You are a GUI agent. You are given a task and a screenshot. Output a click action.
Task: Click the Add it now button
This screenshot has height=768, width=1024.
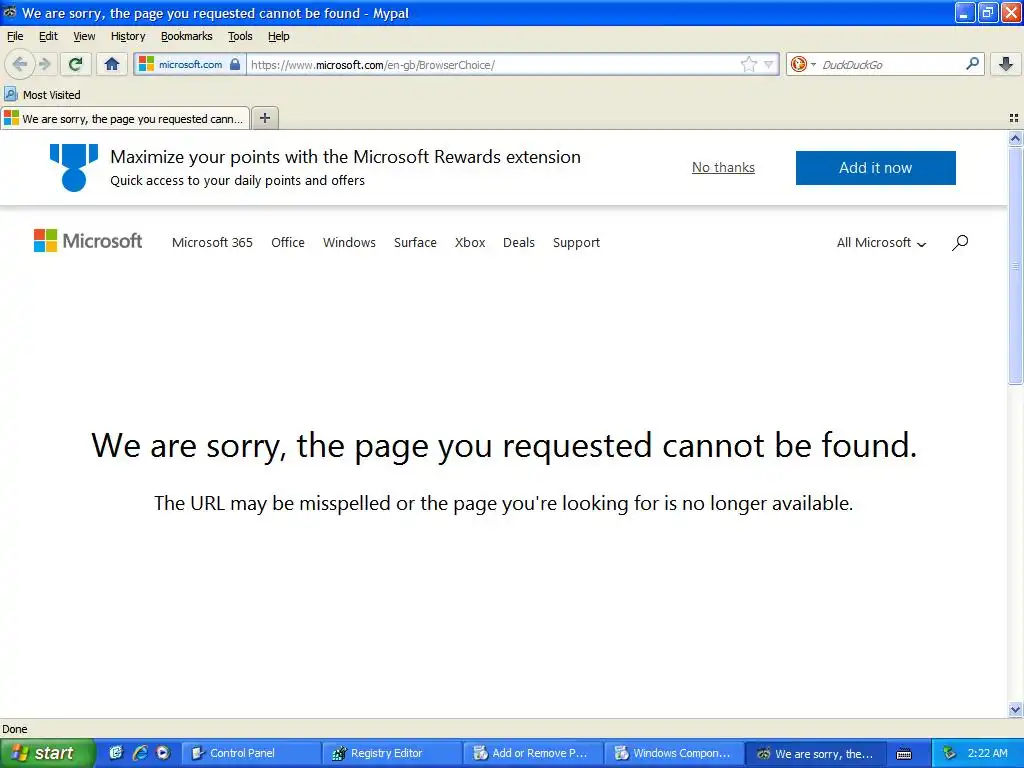tap(875, 168)
